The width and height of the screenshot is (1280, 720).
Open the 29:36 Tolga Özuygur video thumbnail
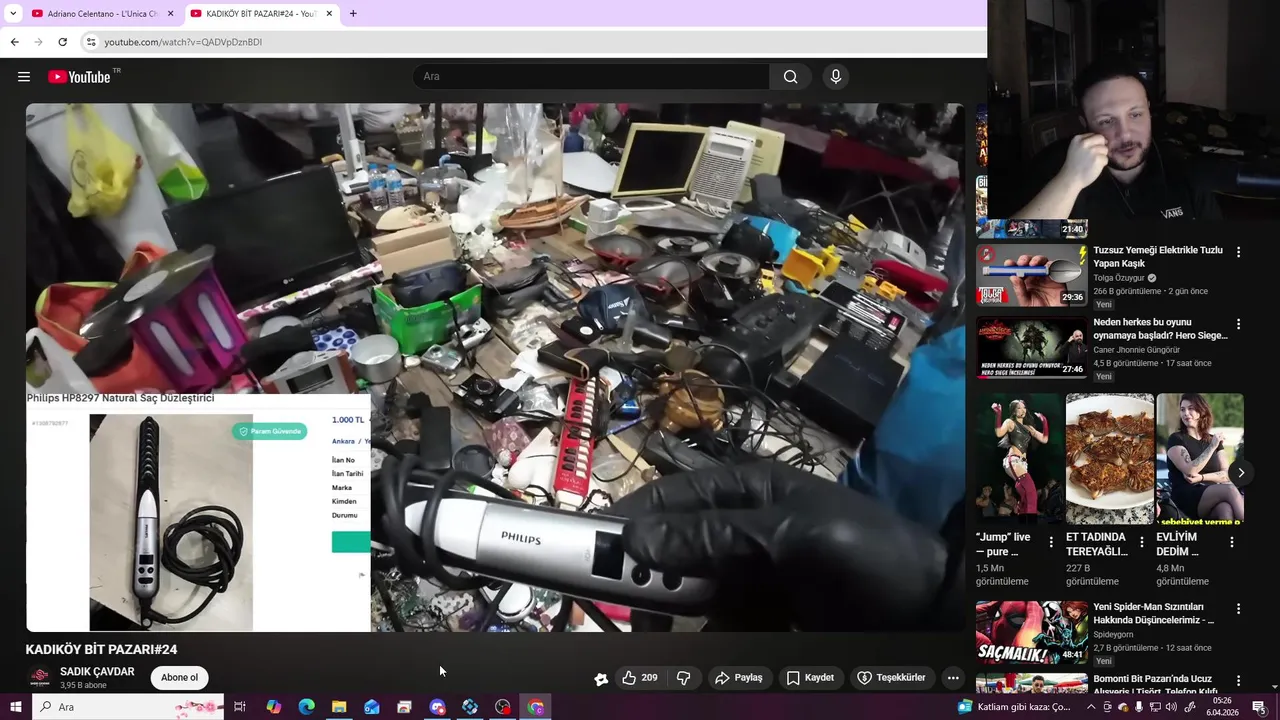[1031, 275]
